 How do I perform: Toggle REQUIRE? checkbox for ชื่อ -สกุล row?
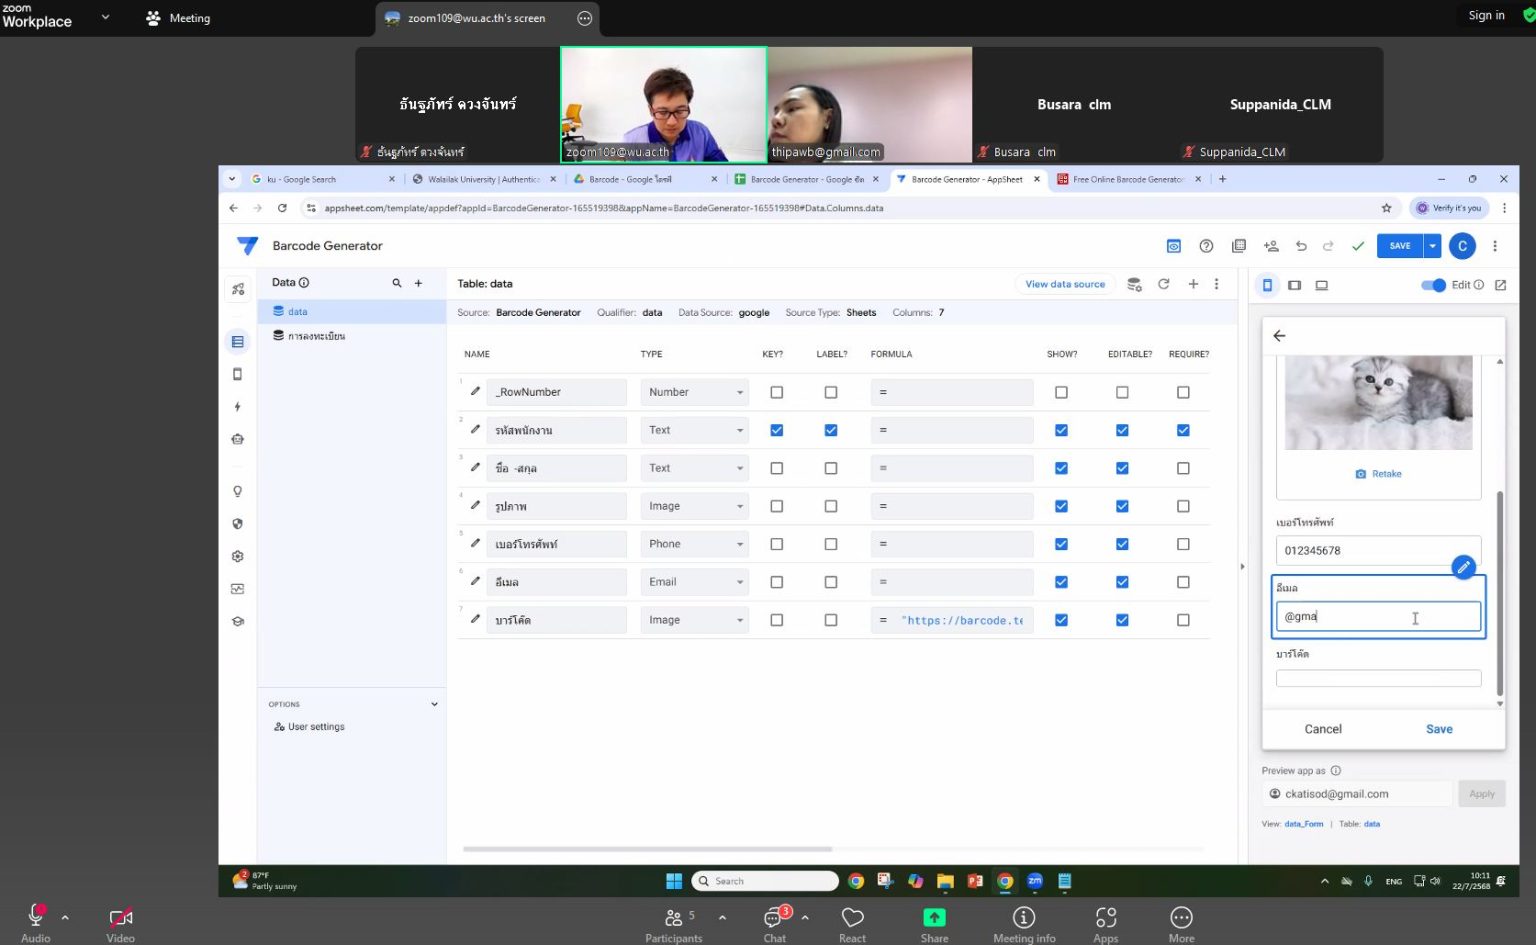1183,469
